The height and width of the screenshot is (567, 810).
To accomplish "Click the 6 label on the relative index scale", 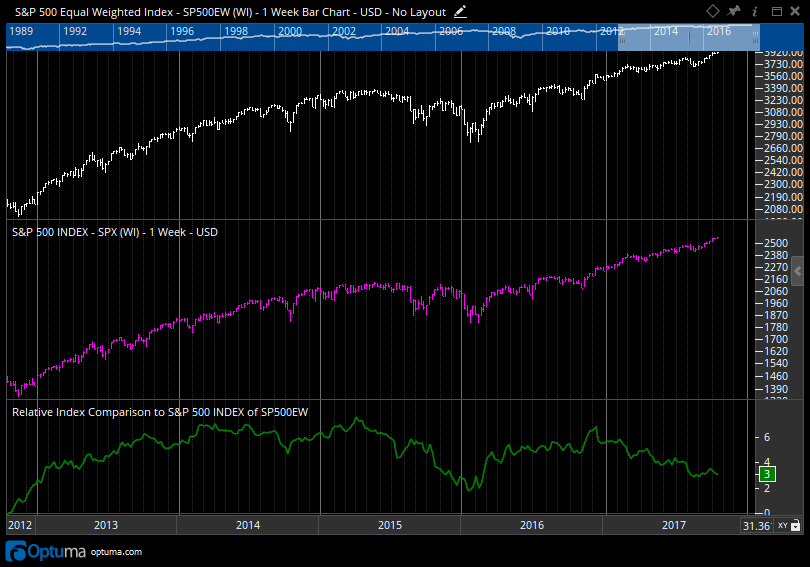I will 767,437.
